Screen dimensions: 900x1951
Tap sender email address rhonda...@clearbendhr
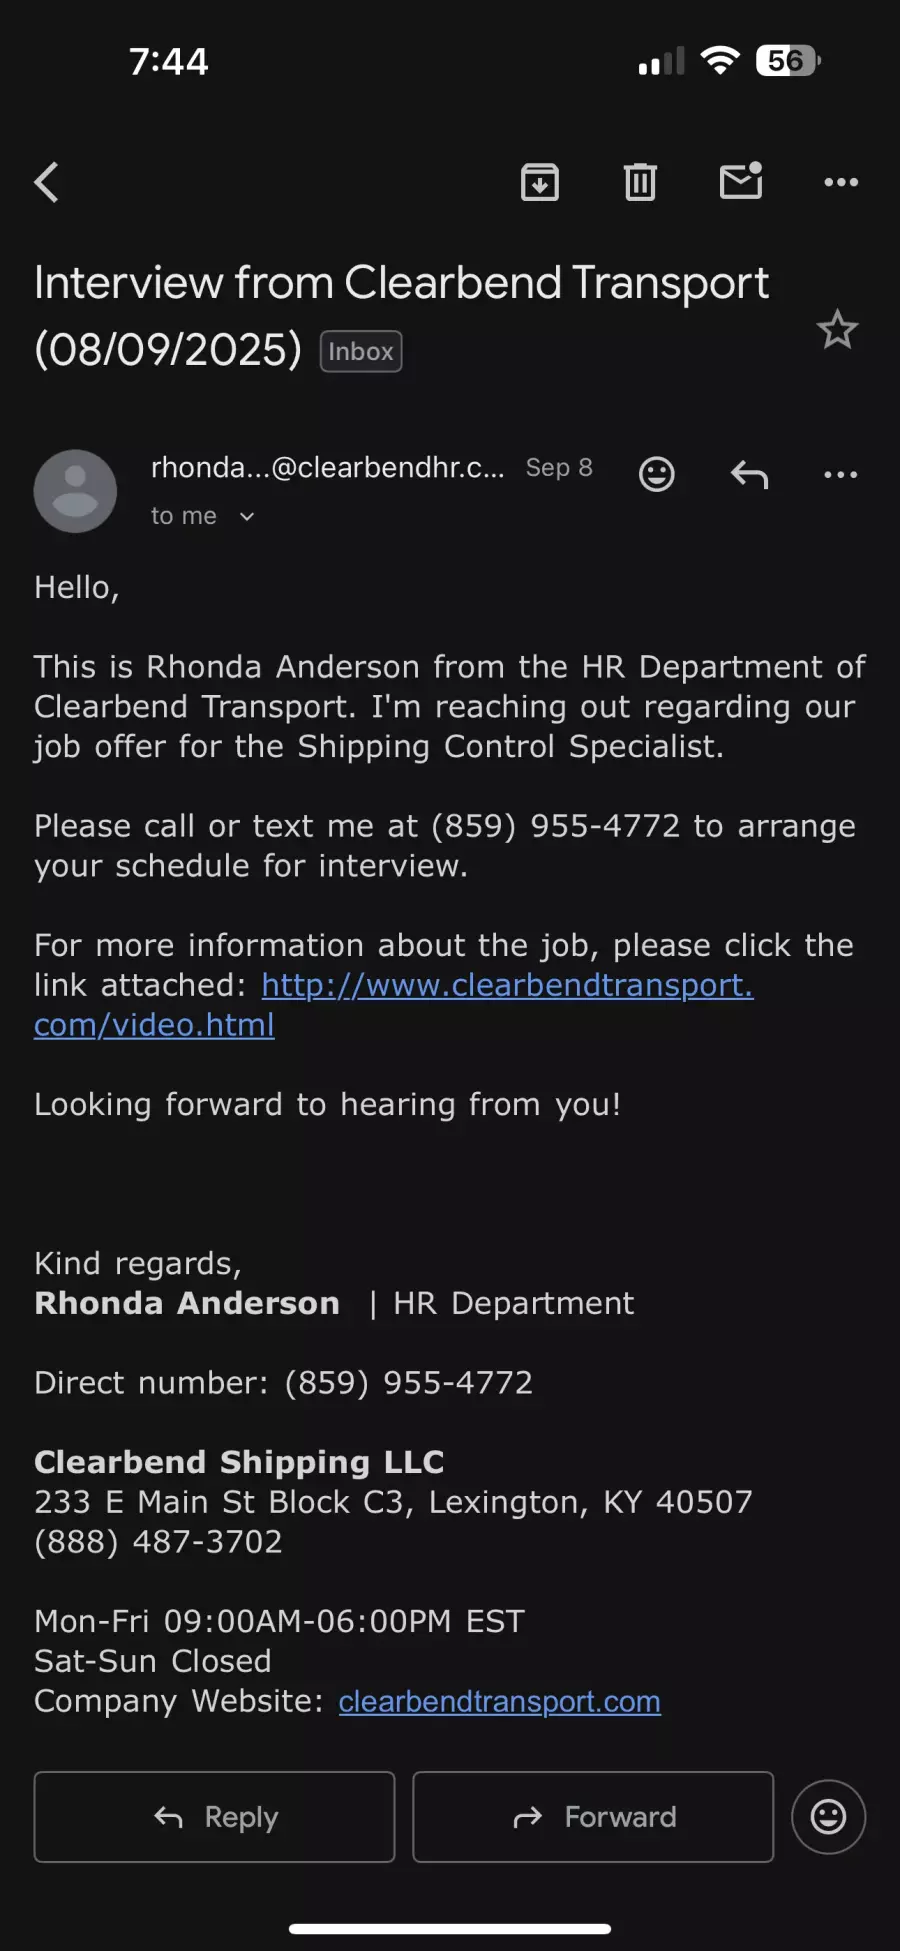point(327,467)
